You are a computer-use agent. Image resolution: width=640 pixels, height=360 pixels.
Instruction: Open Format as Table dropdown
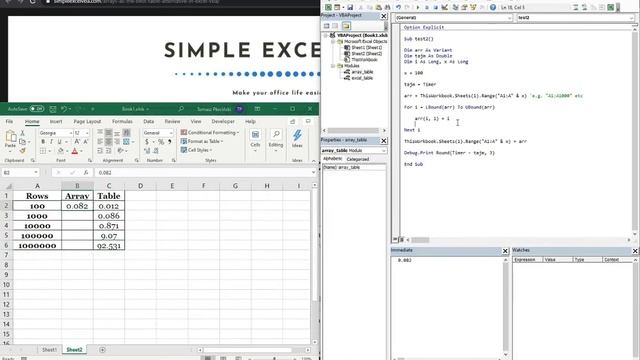(x=202, y=141)
